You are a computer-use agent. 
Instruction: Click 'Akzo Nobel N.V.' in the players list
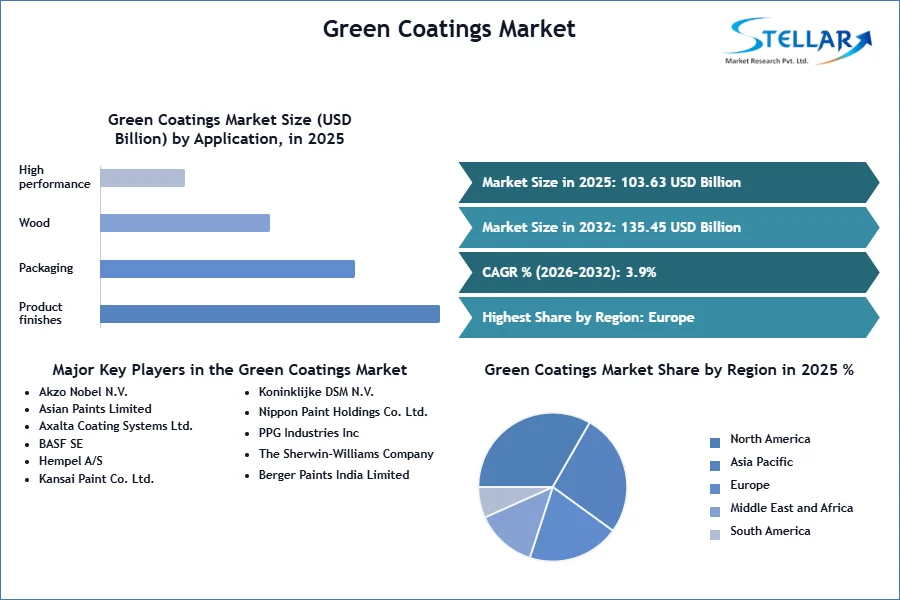coord(83,392)
